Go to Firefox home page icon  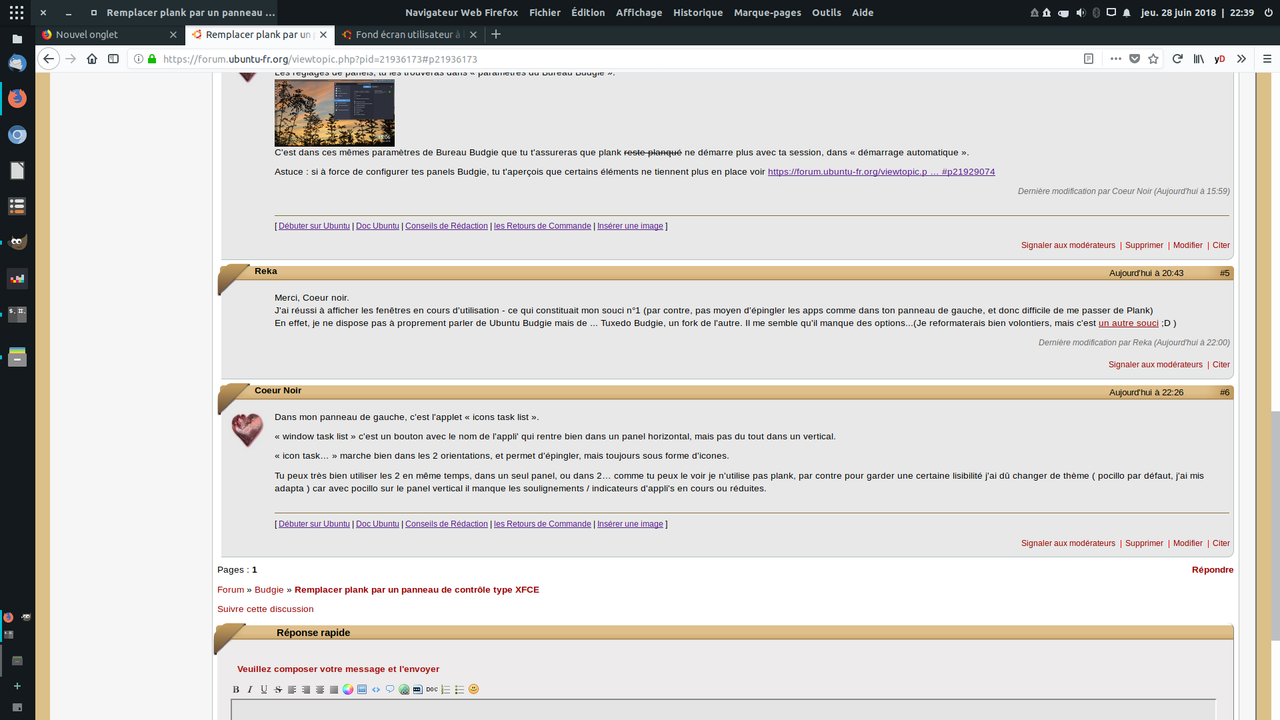pos(92,59)
